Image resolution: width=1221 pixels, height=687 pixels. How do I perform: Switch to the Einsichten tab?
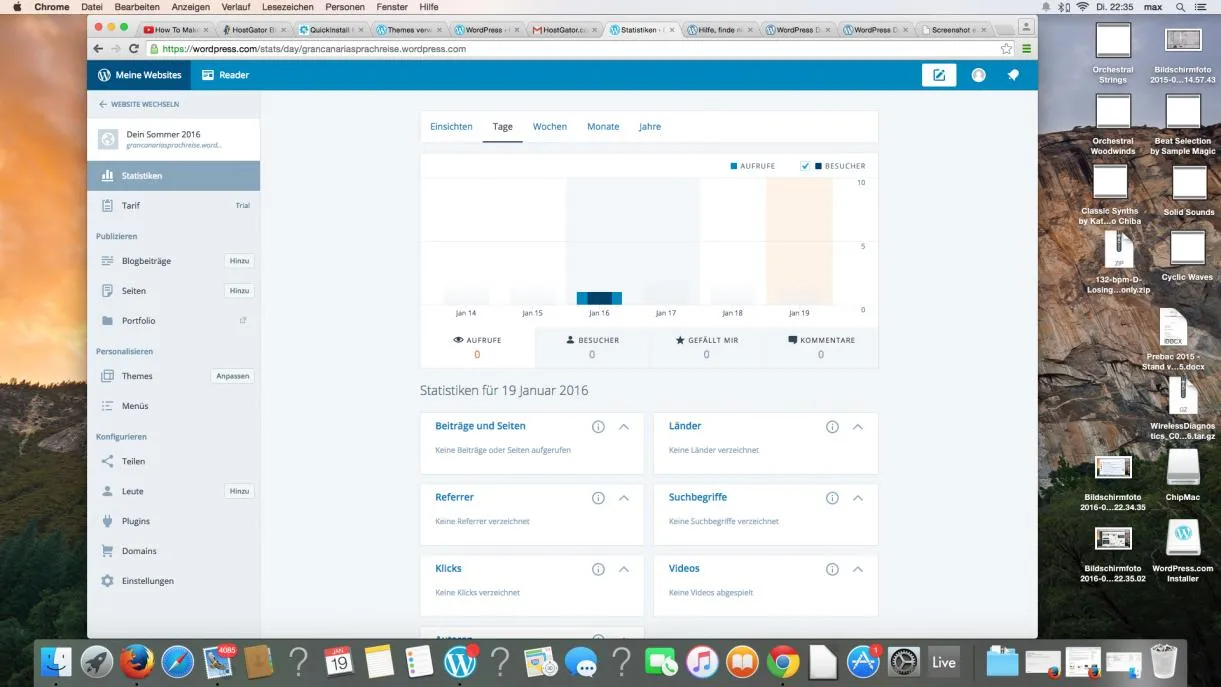click(451, 127)
